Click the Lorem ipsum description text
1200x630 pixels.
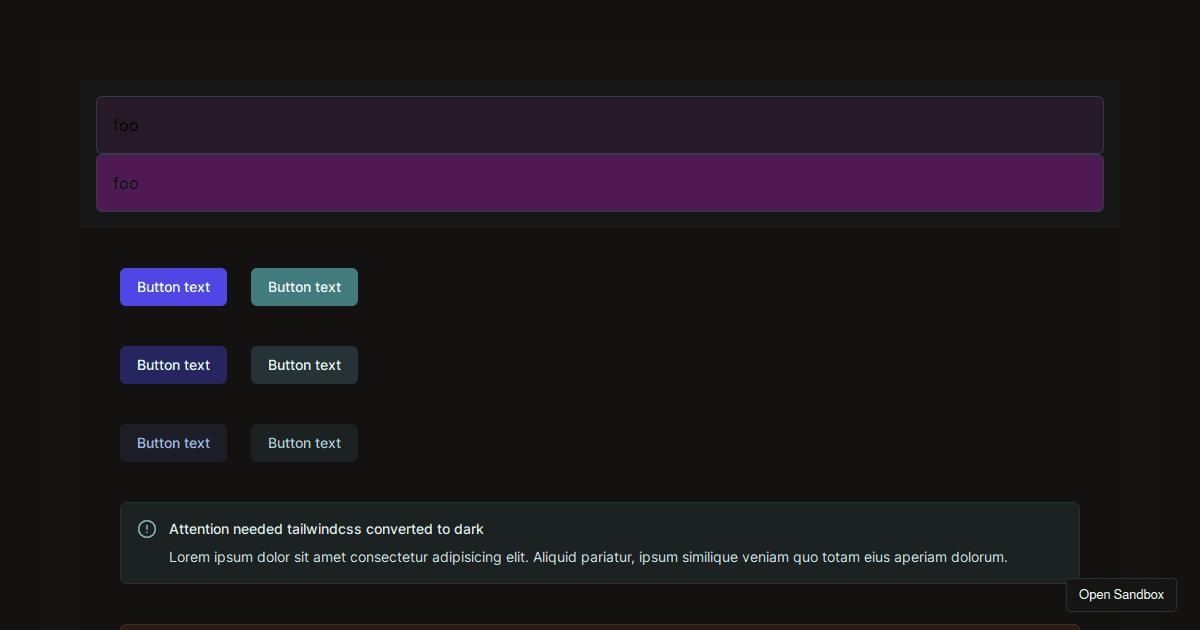pos(588,557)
